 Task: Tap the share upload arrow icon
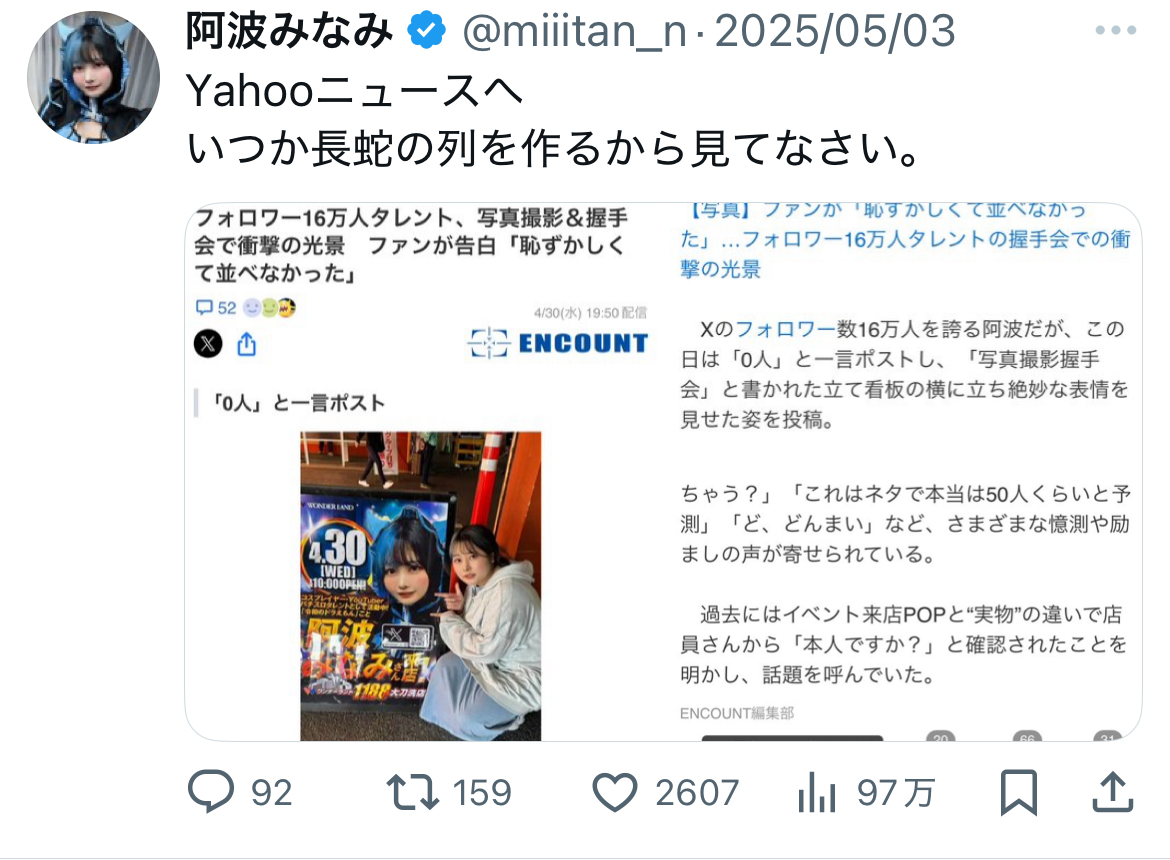pos(1113,791)
